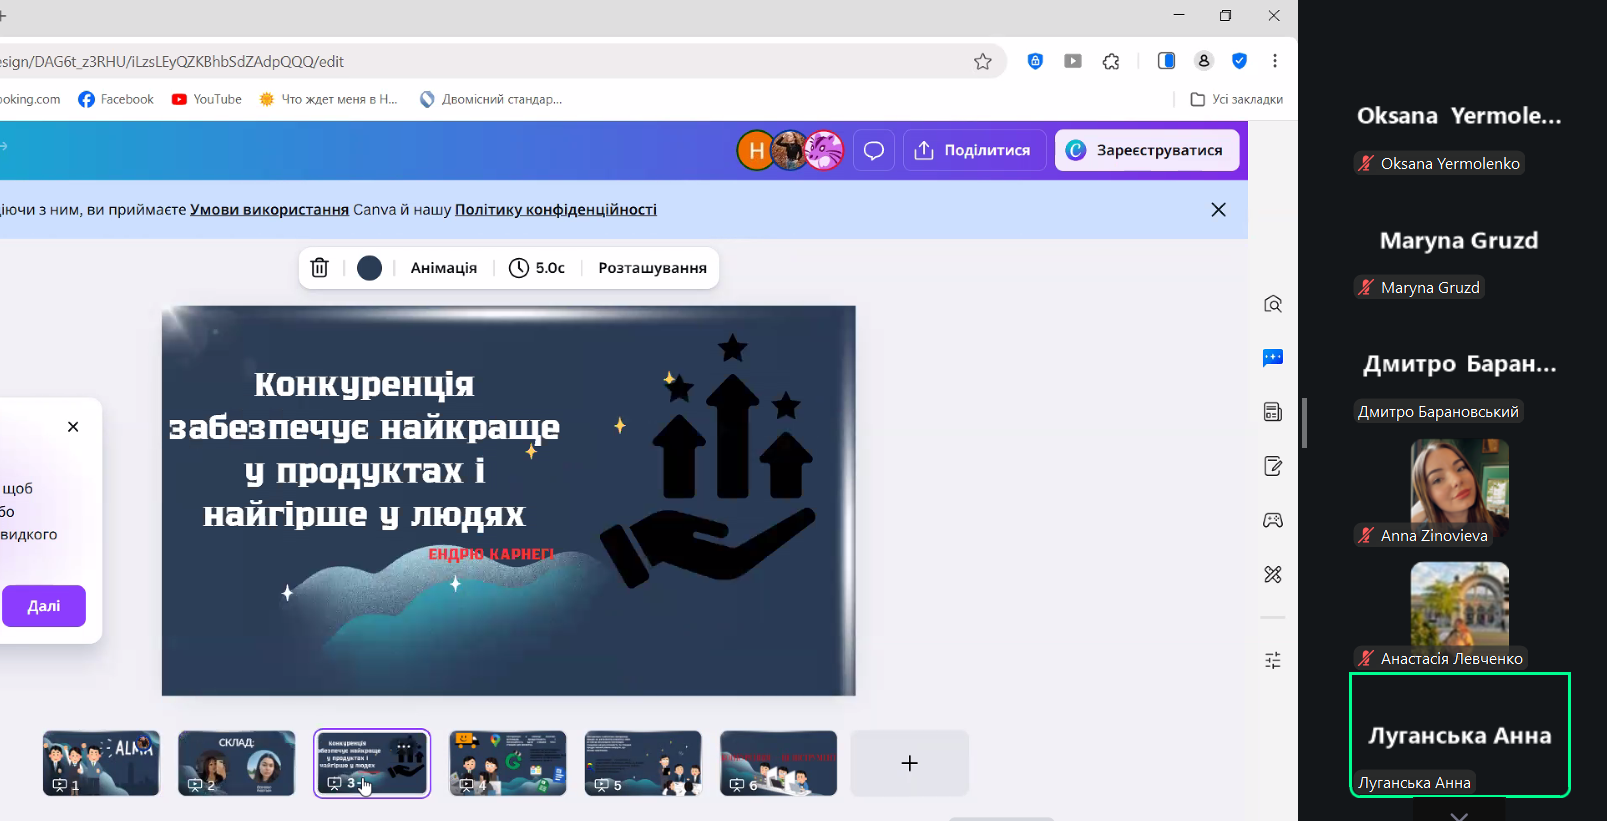Screen dimensions: 1607x821
Task: Bookmark this page with the star icon
Action: pos(983,62)
